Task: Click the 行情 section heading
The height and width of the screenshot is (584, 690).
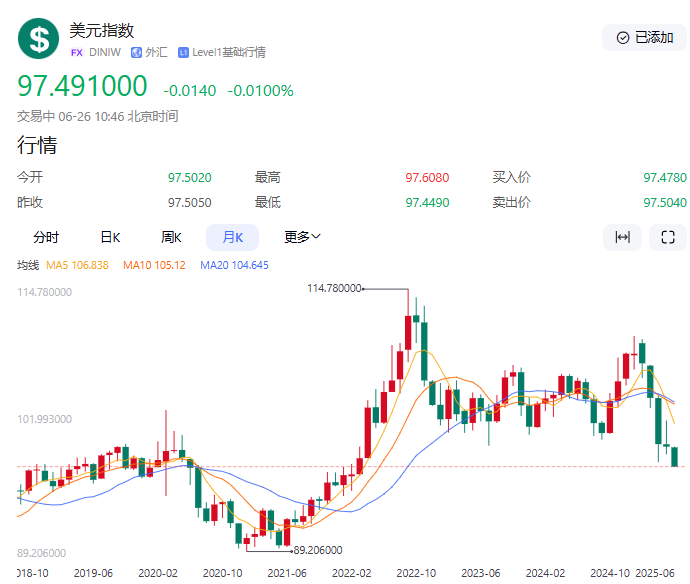Action: coord(37,145)
